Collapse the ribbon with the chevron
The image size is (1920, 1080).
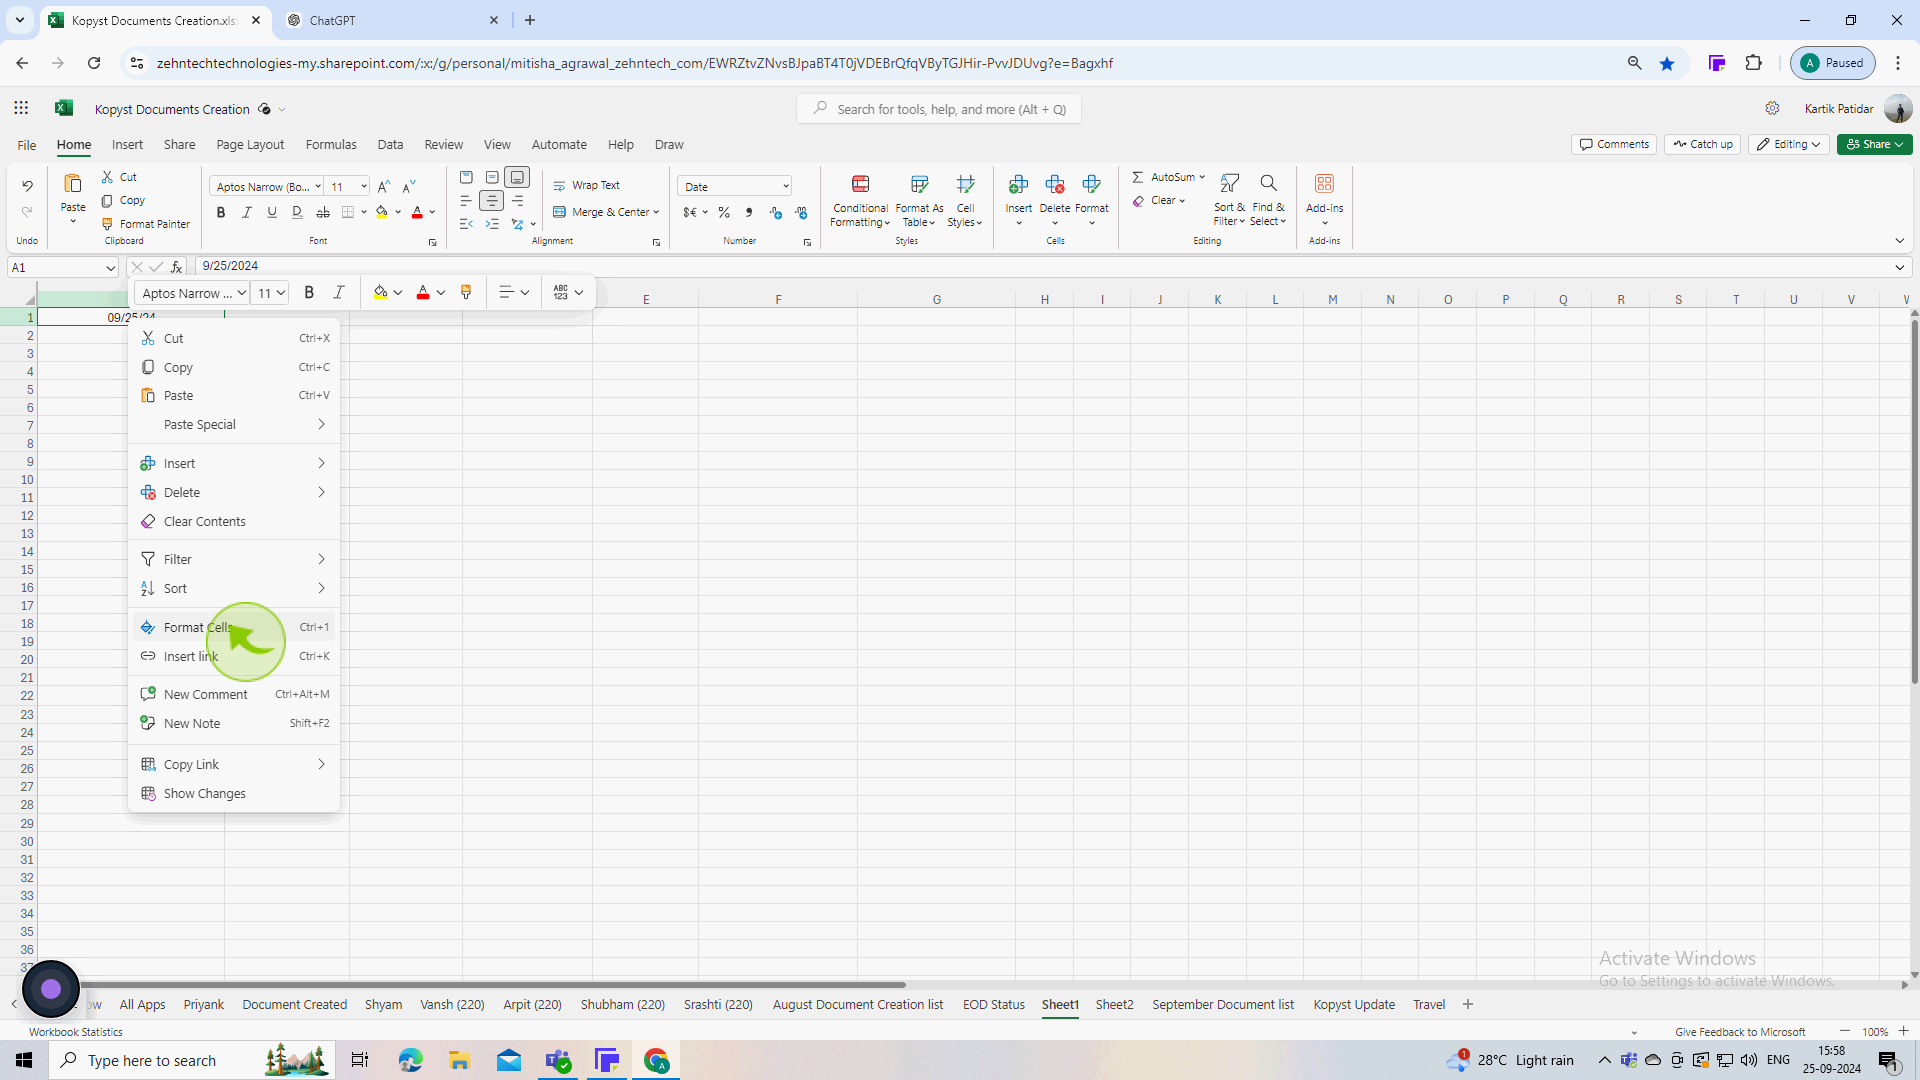pos(1899,241)
